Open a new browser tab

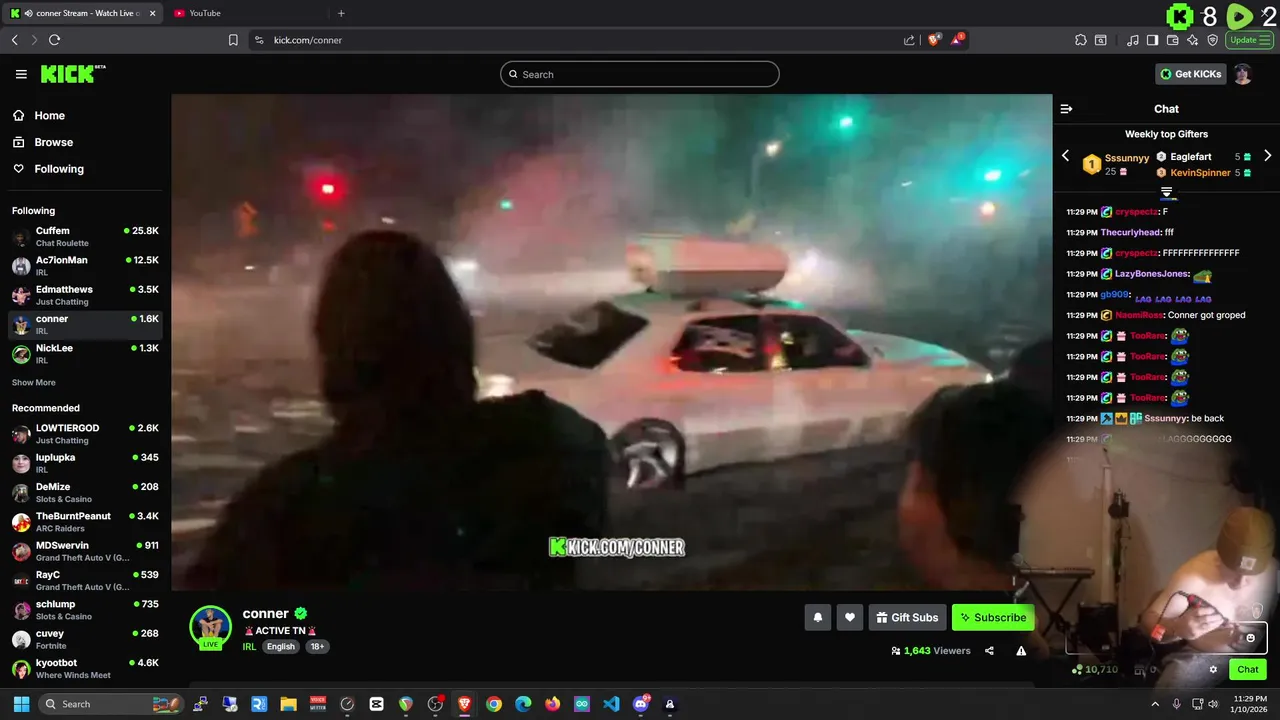pos(341,13)
